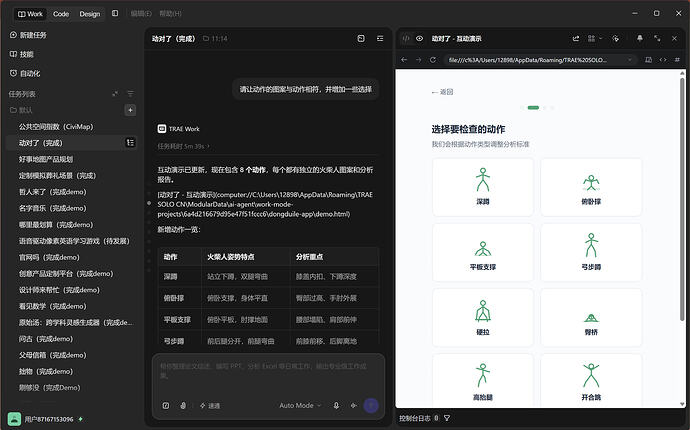
Task: Open task 名字音乐 (完成demo)
Action: coord(52,208)
